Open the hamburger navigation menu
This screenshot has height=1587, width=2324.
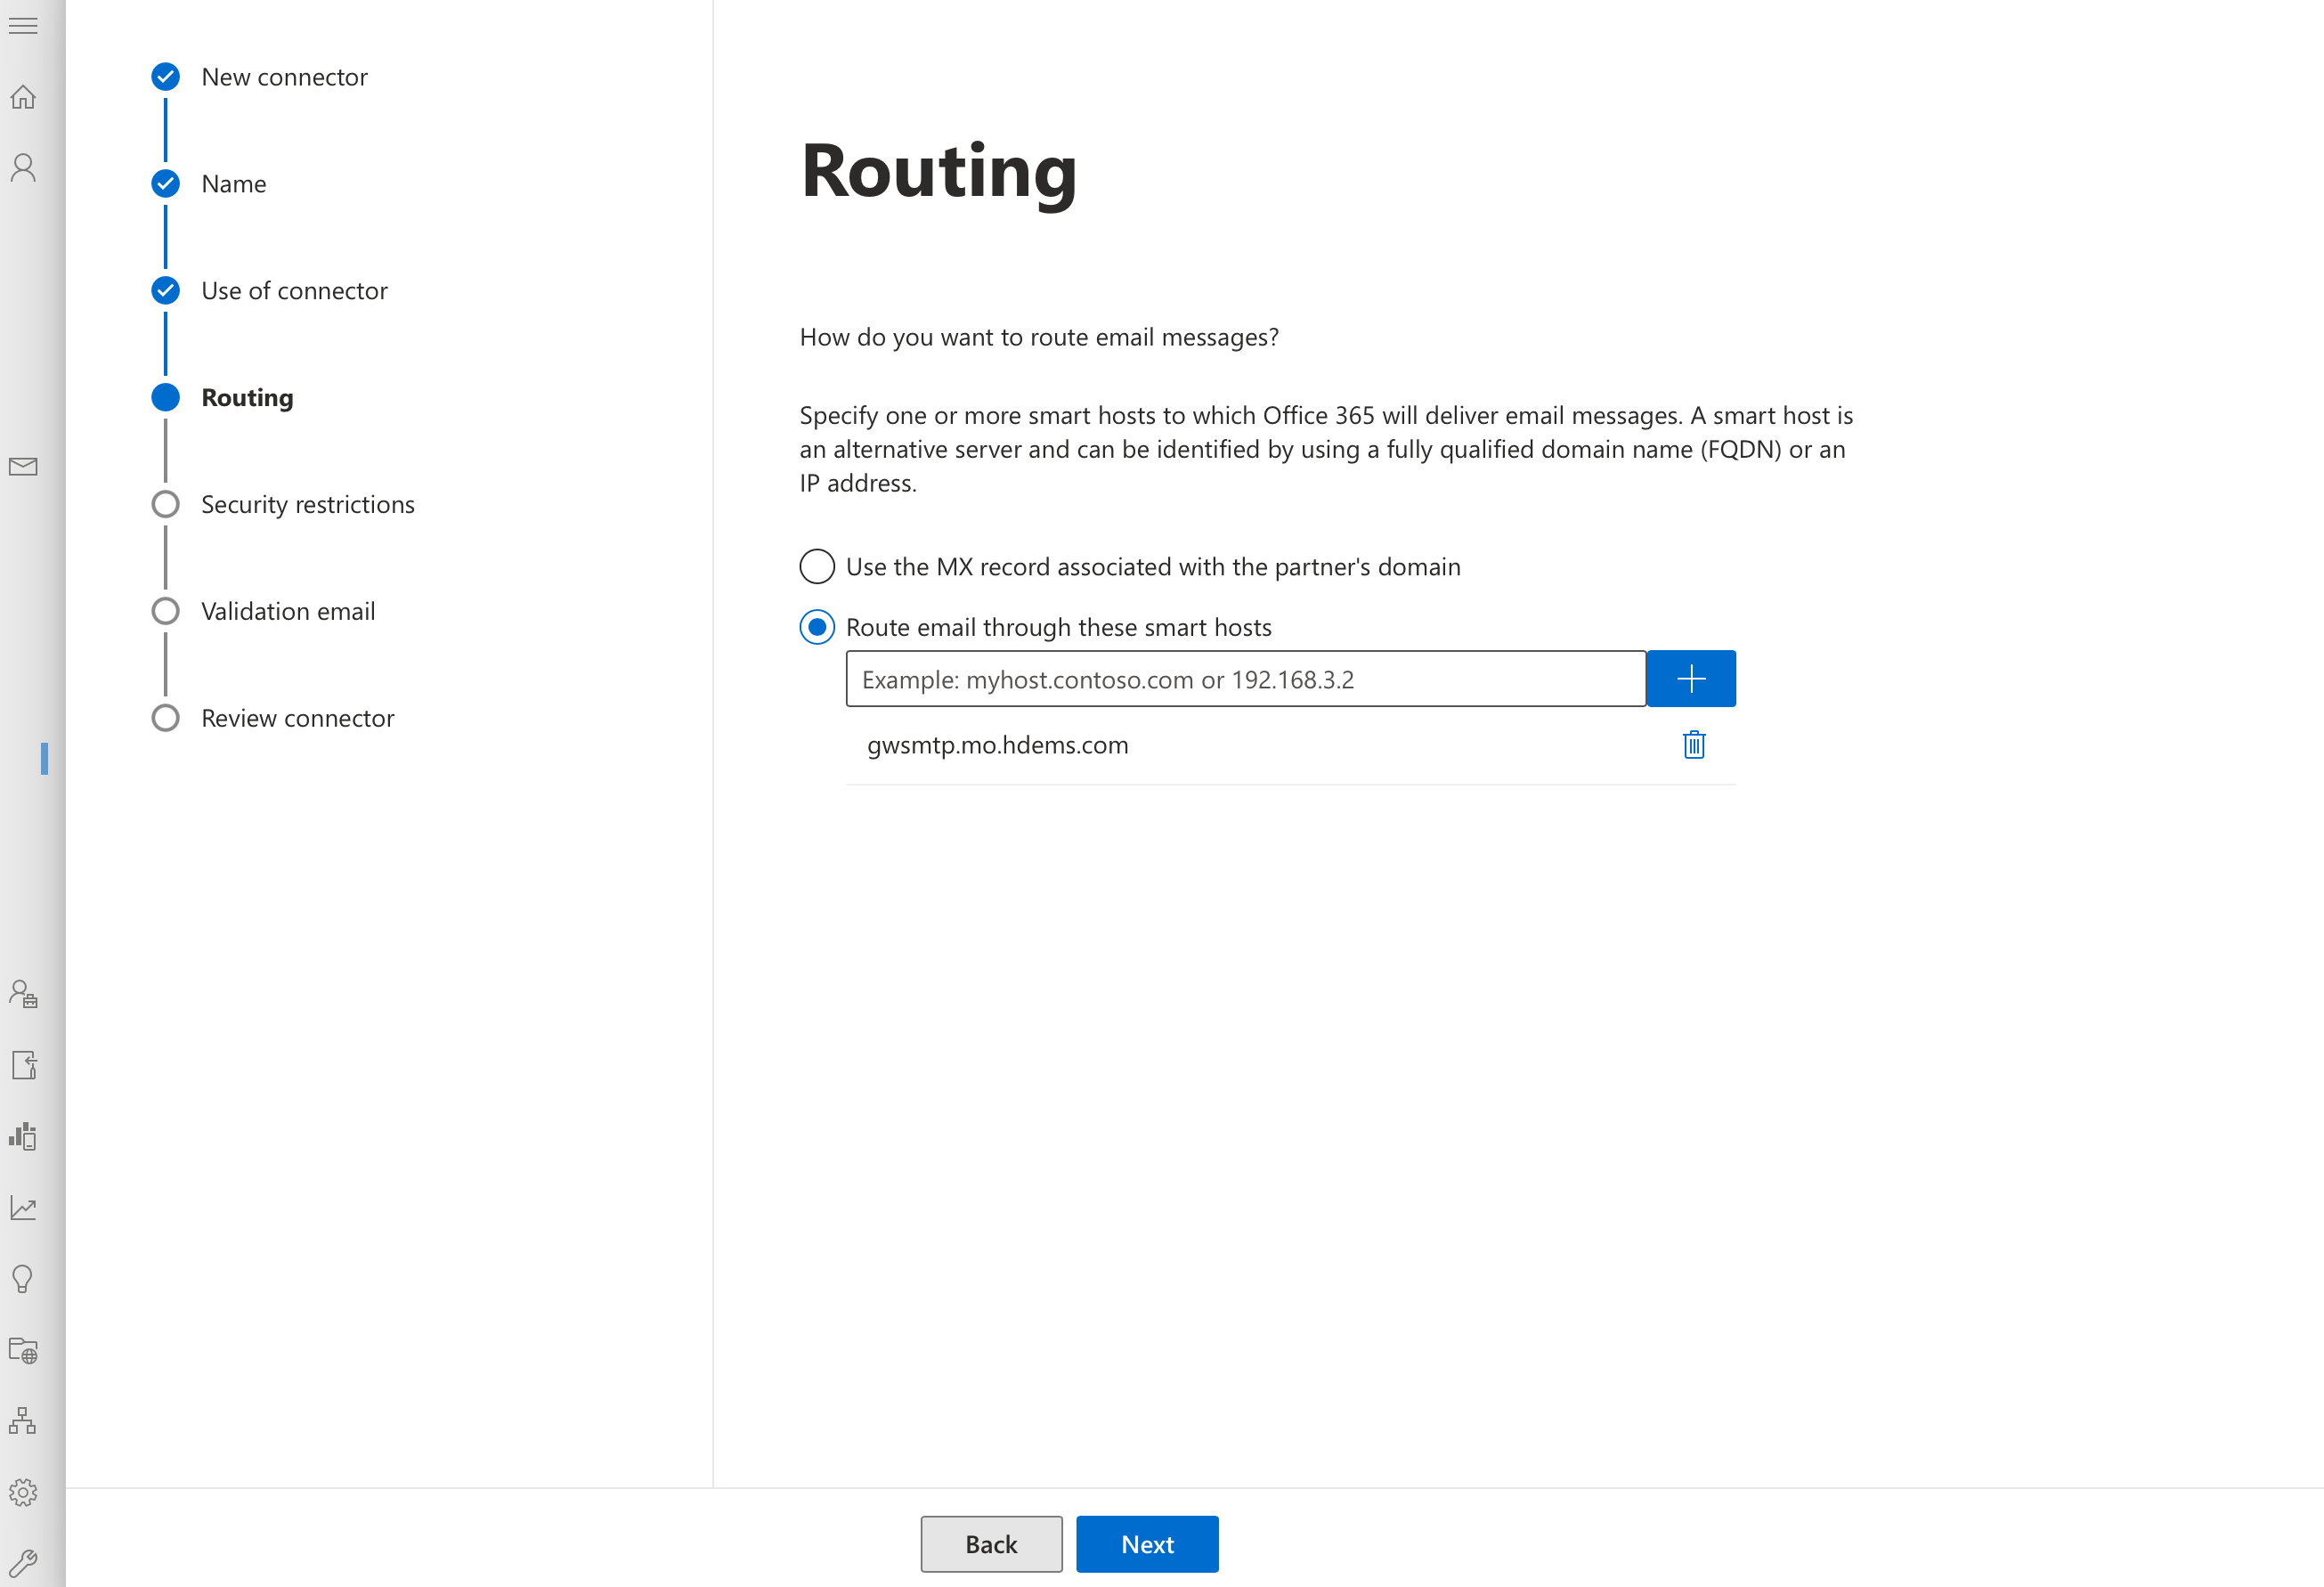(23, 26)
